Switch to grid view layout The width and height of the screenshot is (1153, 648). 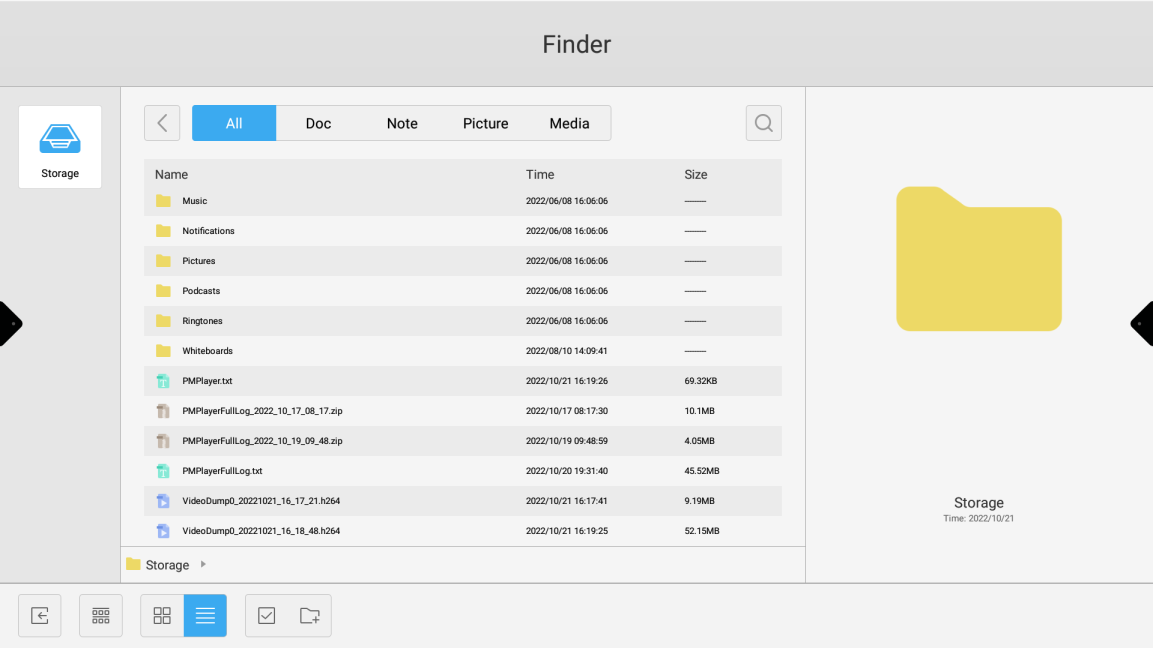coord(162,616)
